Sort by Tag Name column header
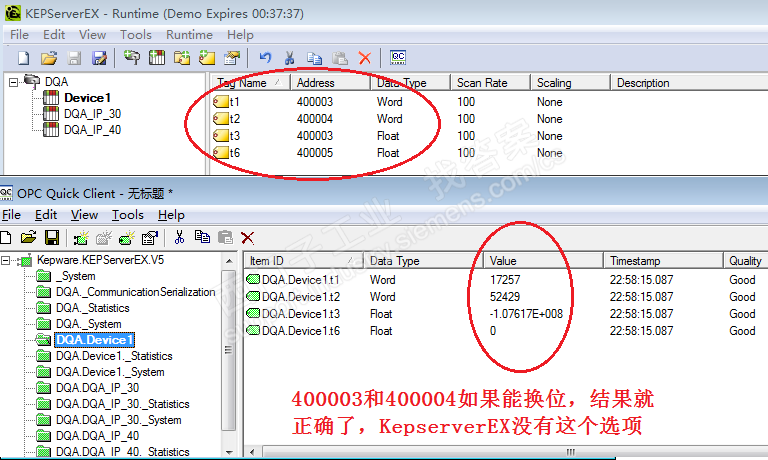Screen dimensions: 768x460 [x=251, y=83]
